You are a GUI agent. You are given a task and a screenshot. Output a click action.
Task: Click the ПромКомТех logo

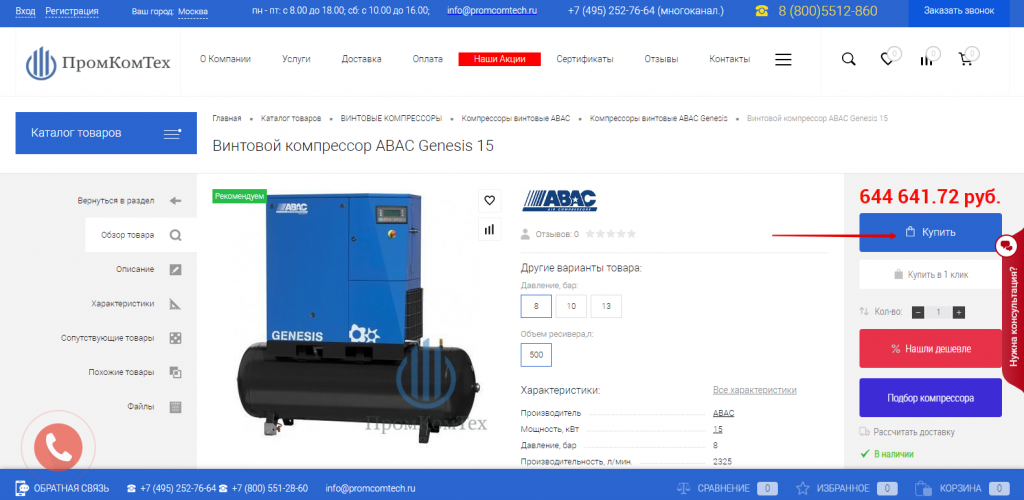tap(98, 63)
